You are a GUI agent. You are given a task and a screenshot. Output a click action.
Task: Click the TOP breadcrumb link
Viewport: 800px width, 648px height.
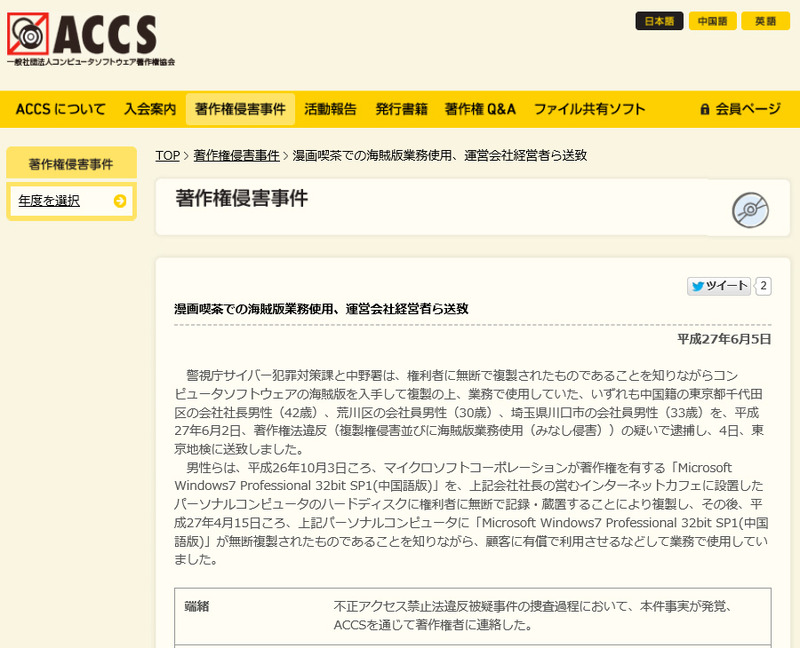(167, 156)
